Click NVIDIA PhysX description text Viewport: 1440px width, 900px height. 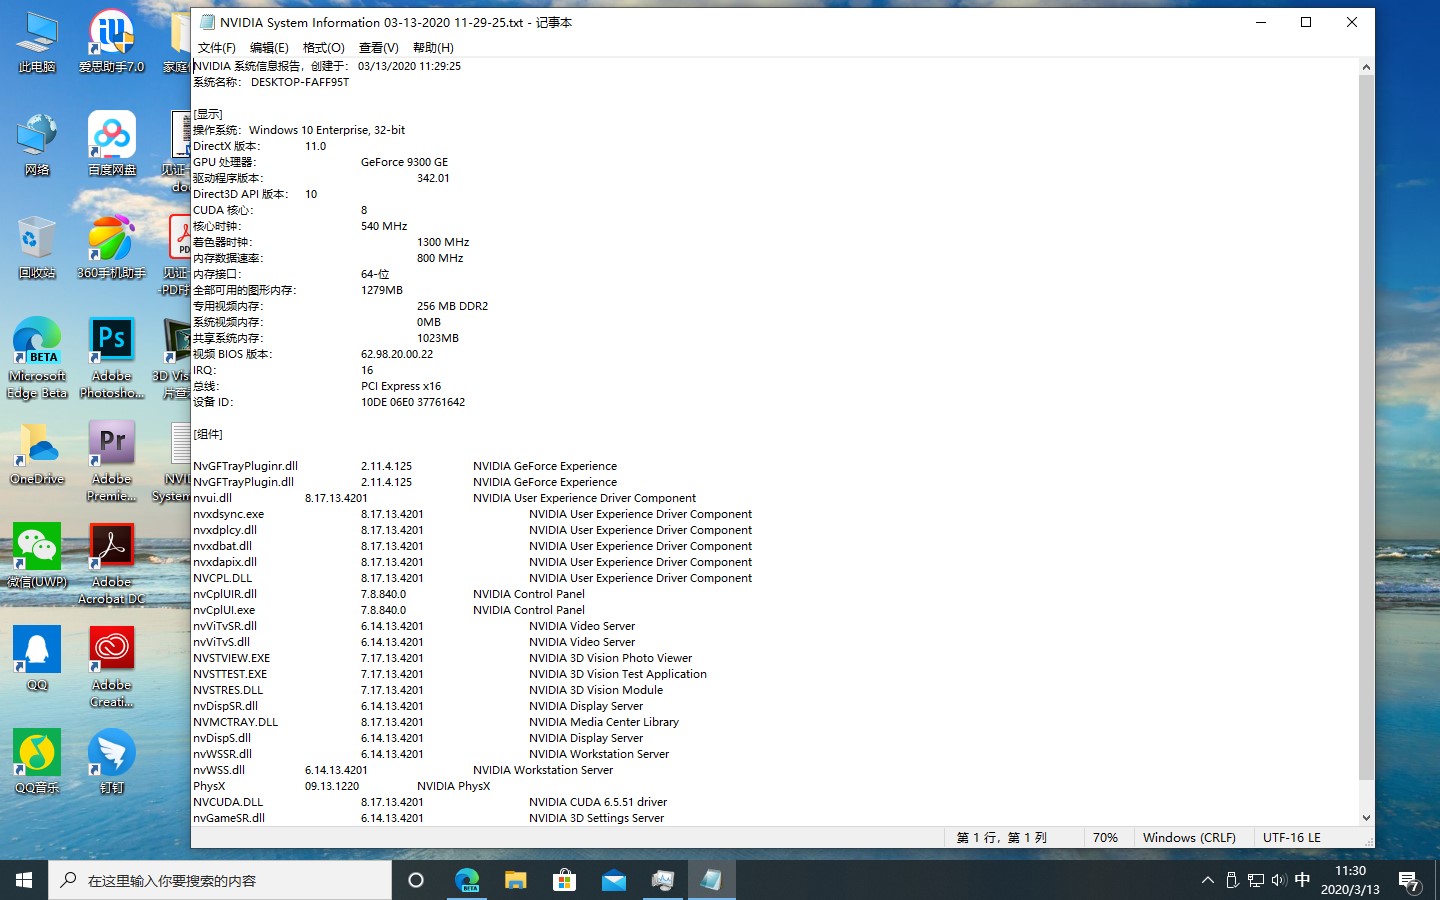(x=453, y=786)
